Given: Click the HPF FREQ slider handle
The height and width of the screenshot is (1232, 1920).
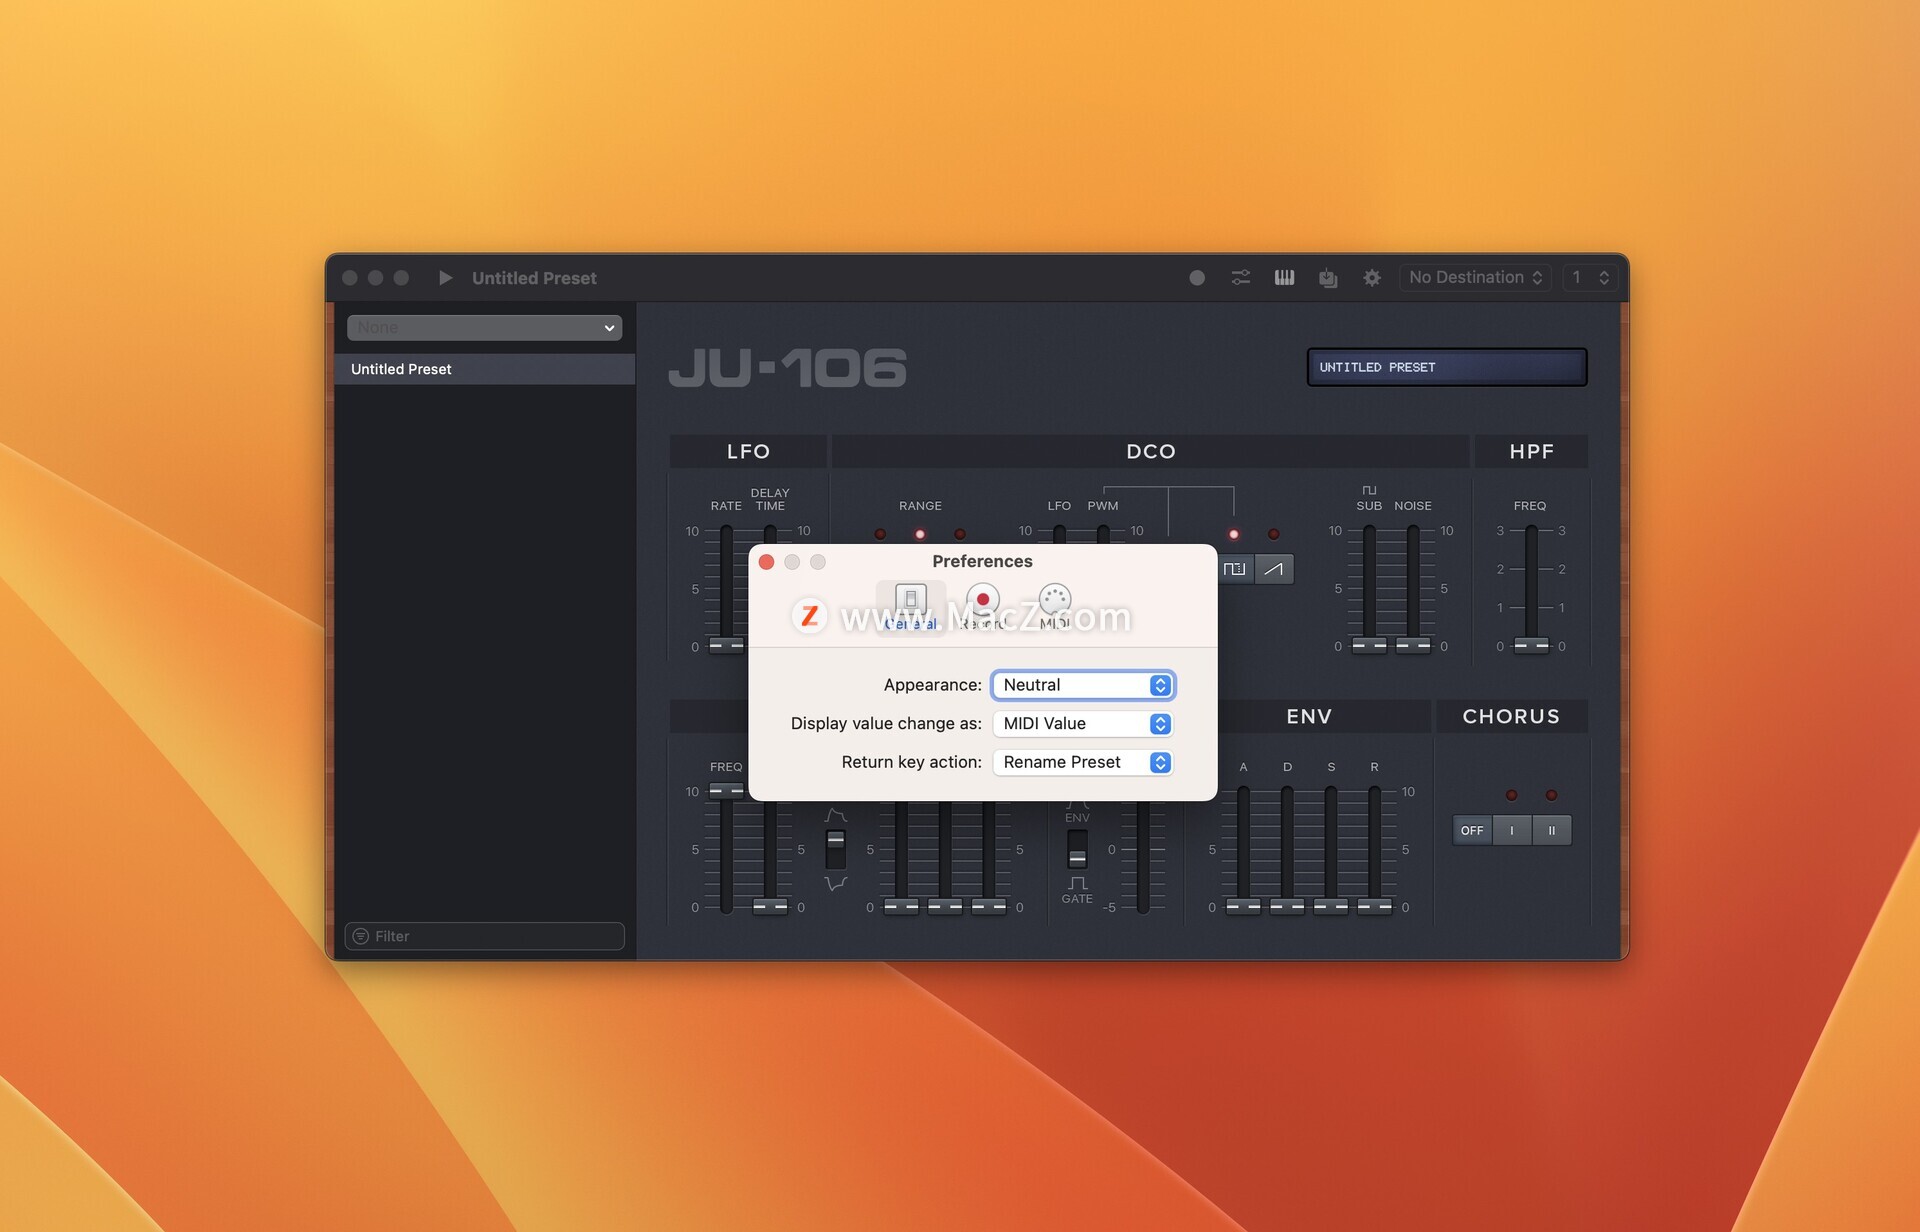Looking at the screenshot, I should point(1531,645).
